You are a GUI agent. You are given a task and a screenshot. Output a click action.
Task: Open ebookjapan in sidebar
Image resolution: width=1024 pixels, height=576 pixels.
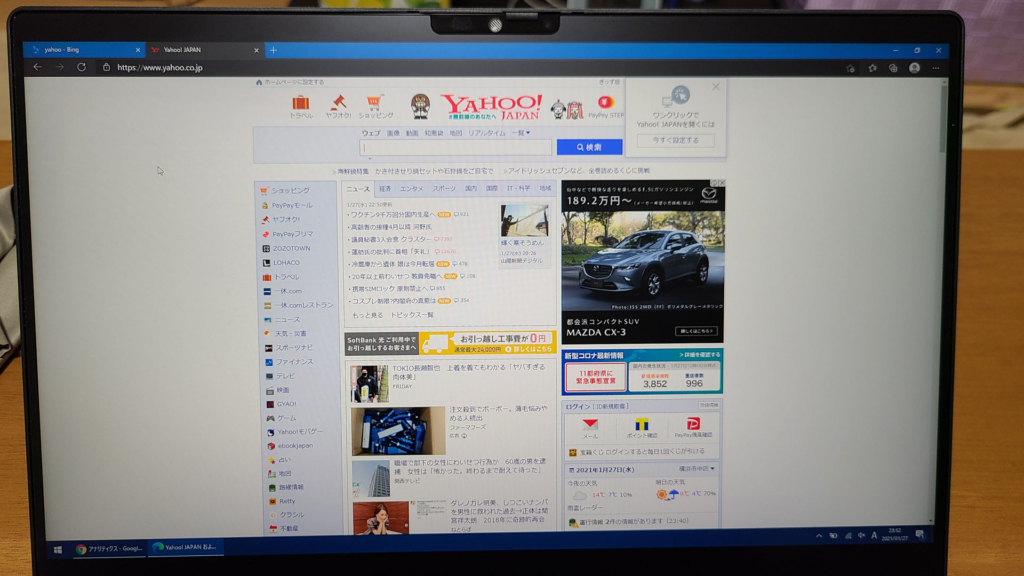(295, 446)
